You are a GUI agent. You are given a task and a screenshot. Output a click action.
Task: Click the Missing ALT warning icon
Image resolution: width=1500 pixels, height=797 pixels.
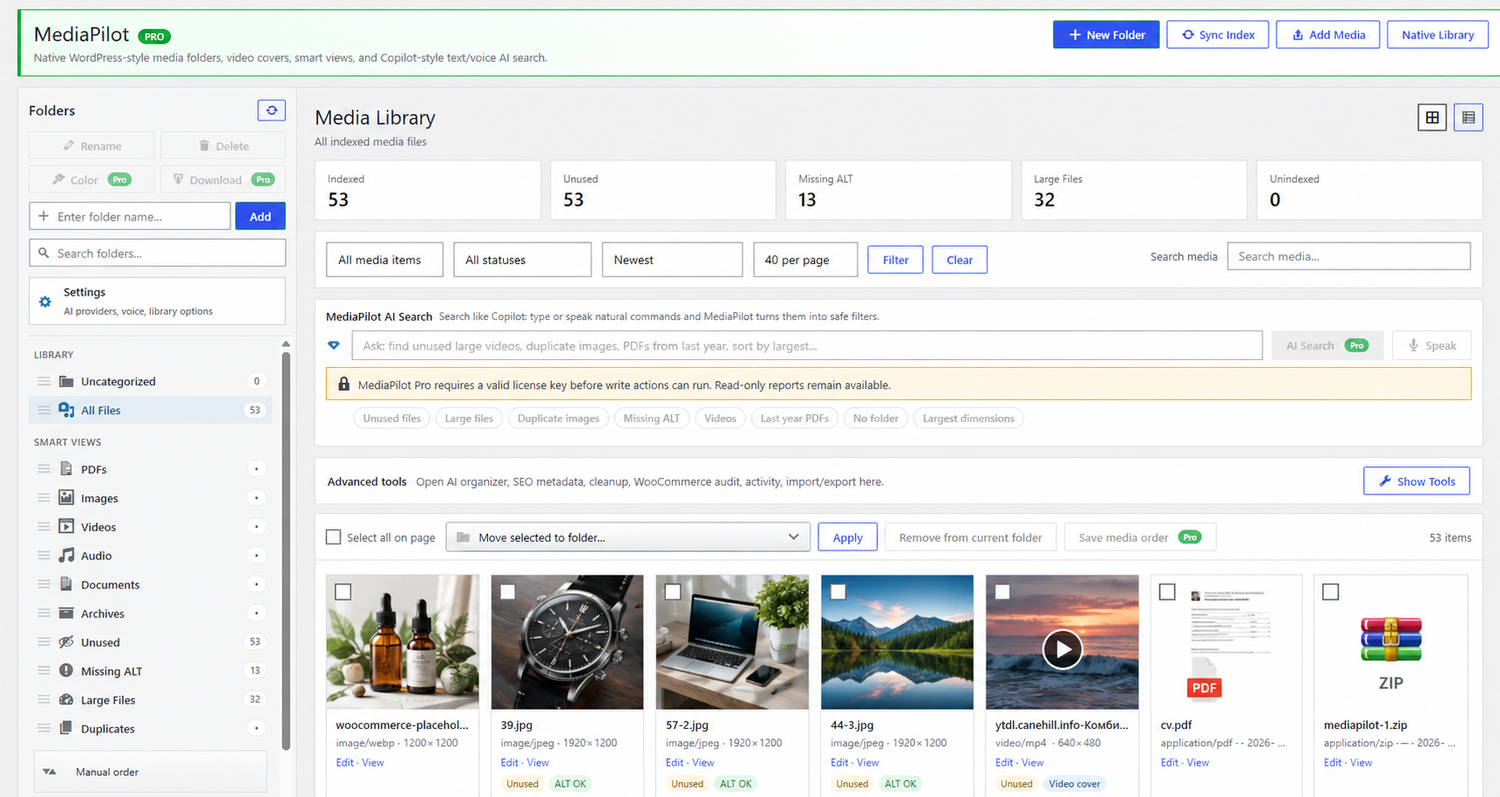click(66, 671)
